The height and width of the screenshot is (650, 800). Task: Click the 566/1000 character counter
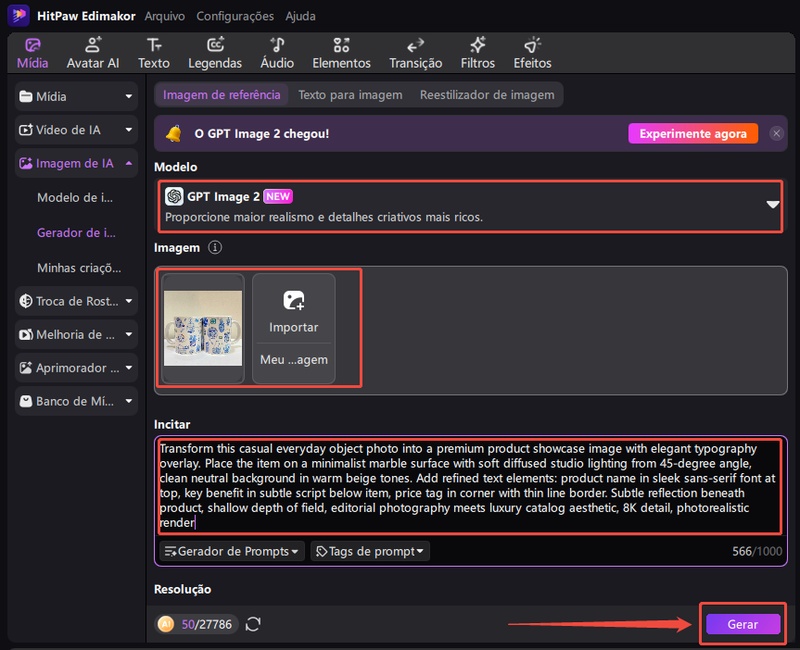pyautogui.click(x=757, y=552)
